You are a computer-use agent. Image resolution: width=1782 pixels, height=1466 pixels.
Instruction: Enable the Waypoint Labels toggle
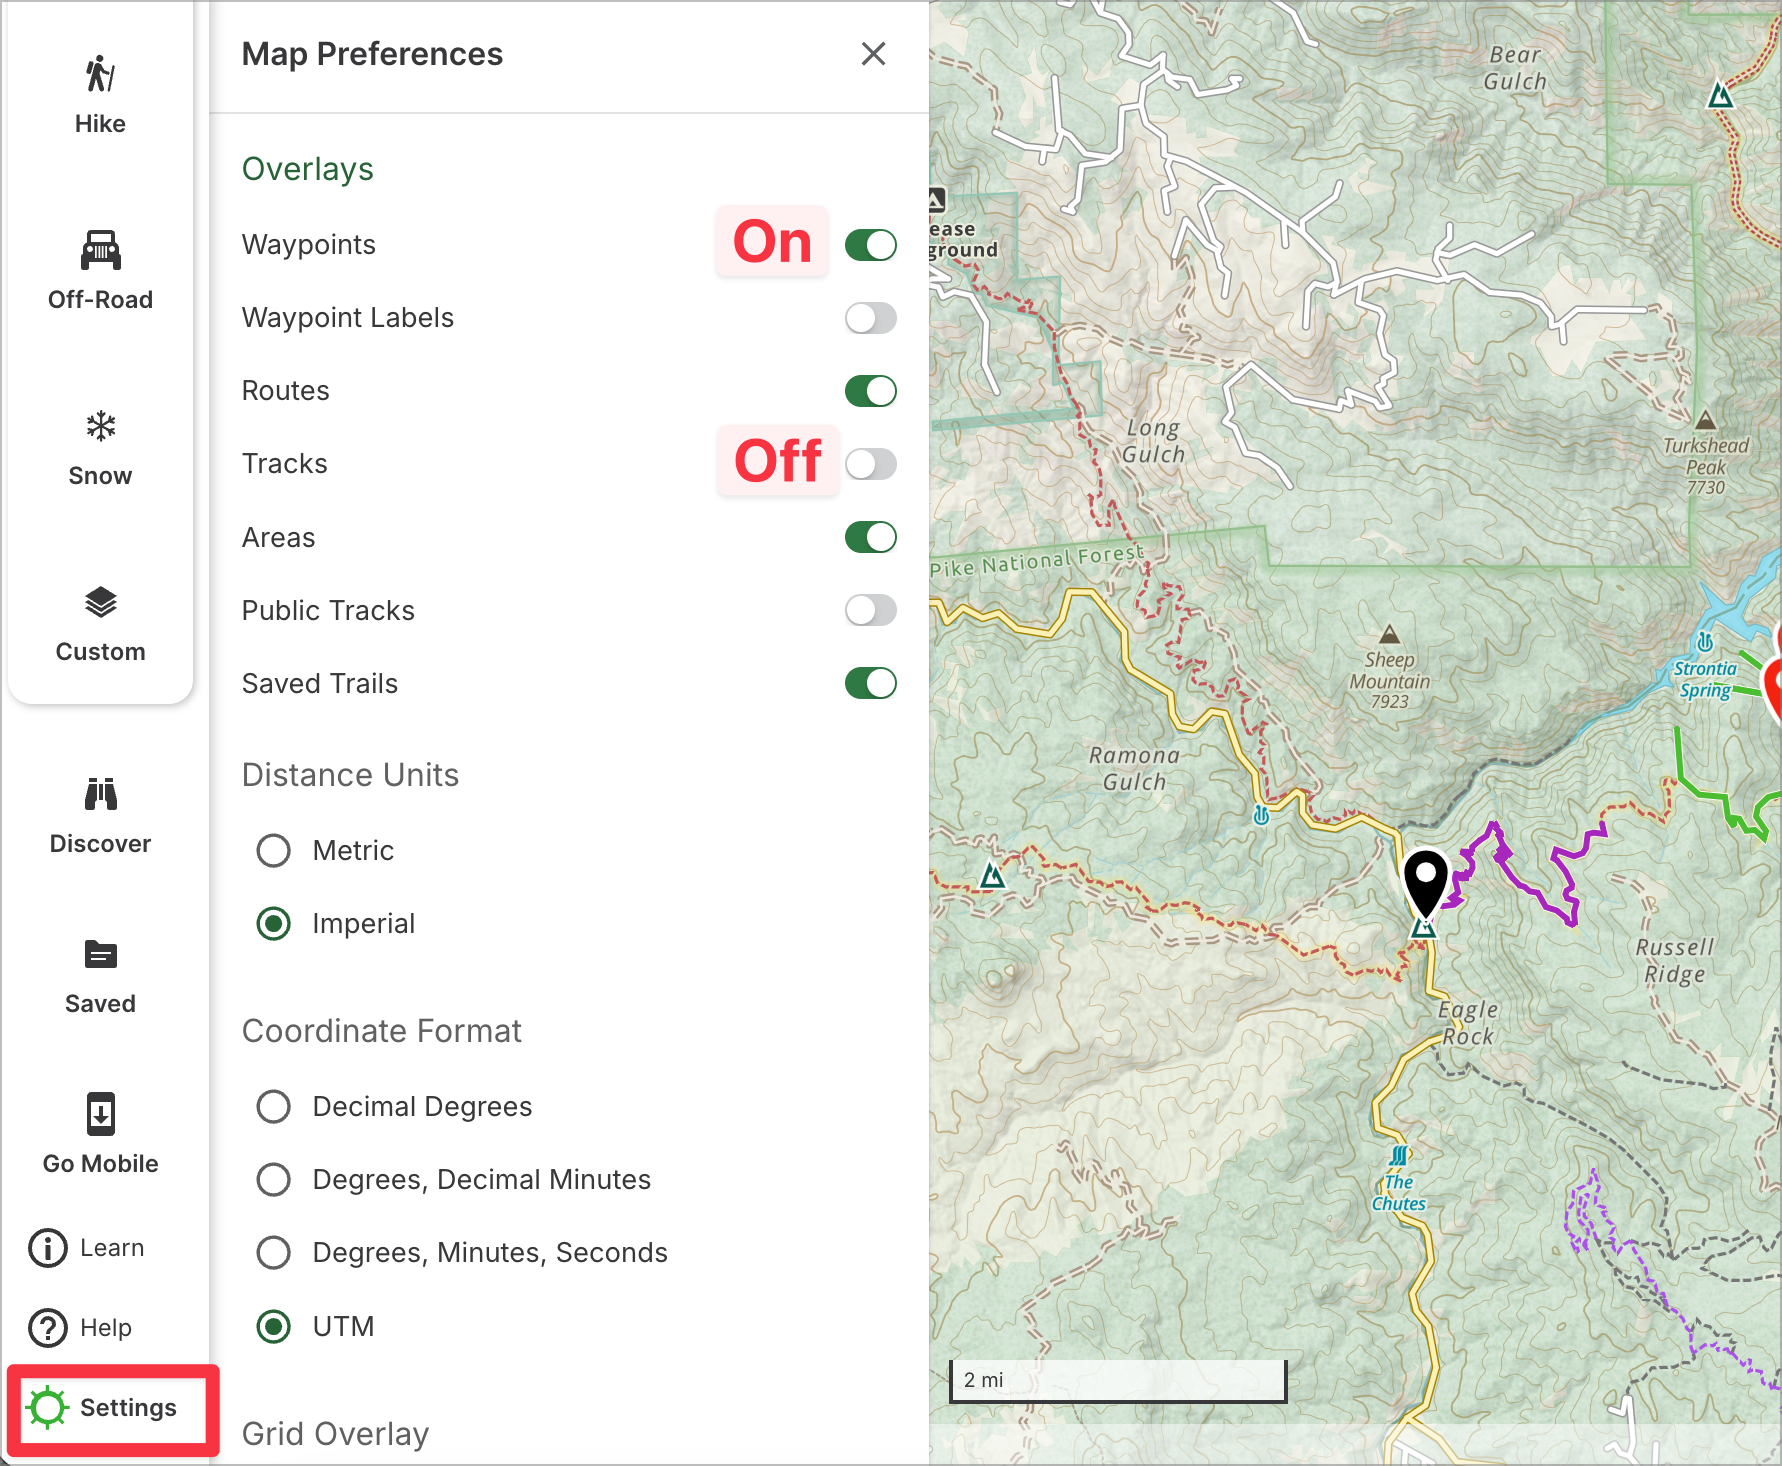[870, 318]
